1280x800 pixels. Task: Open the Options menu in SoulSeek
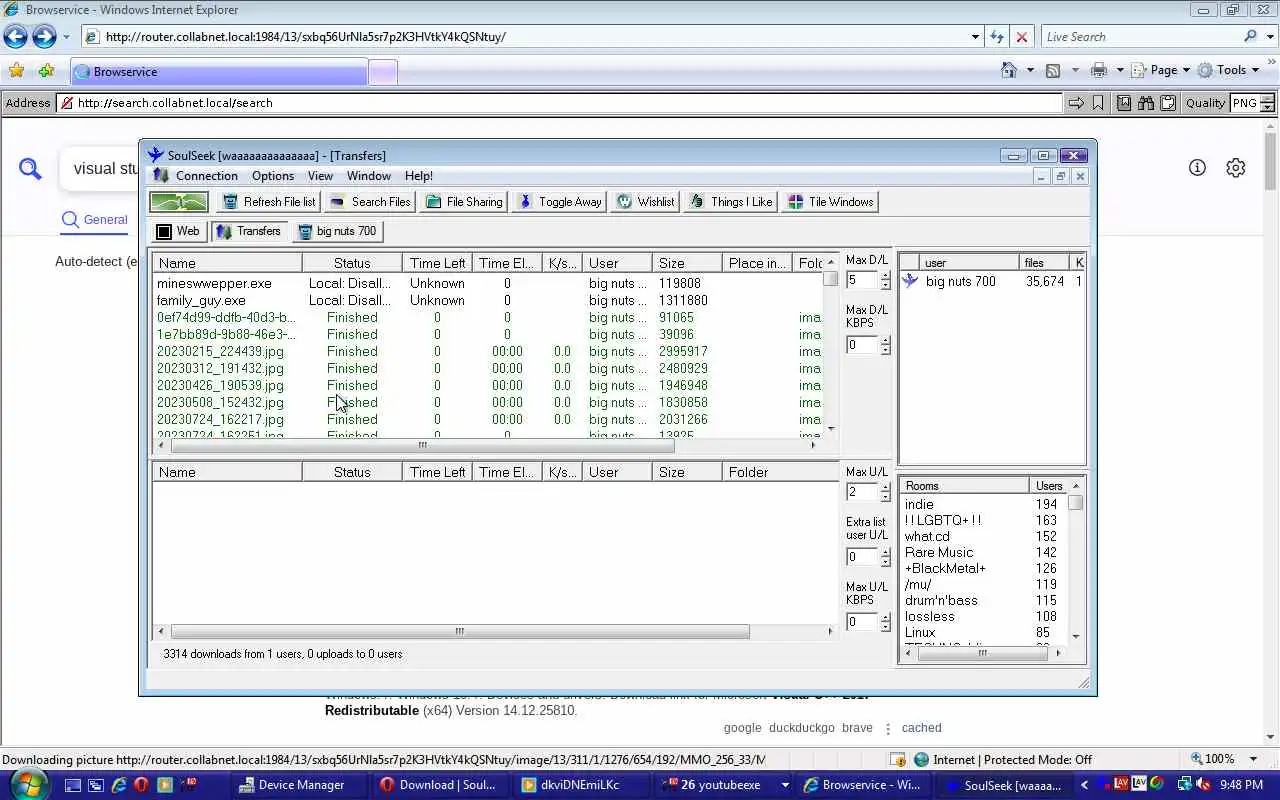pos(273,176)
